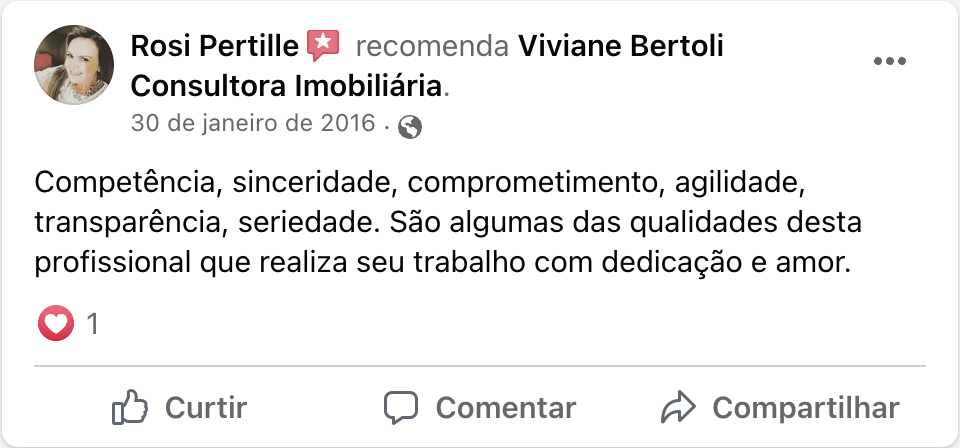Image resolution: width=960 pixels, height=448 pixels.
Task: Click the thumbs-up icon beside Curtir
Action: click(x=130, y=407)
